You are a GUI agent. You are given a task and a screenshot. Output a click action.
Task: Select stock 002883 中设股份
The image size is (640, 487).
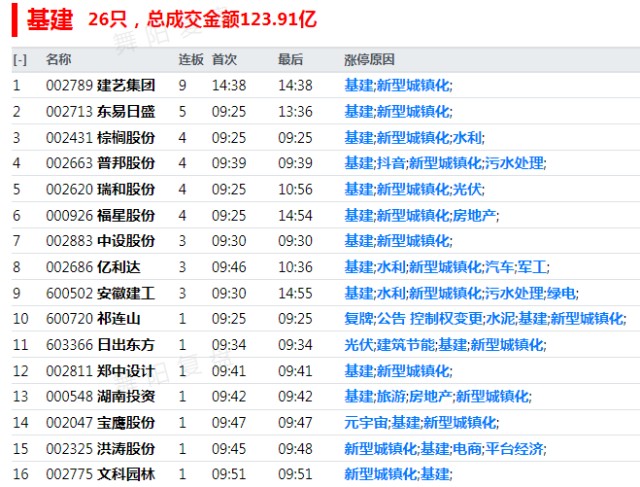[x=100, y=240]
